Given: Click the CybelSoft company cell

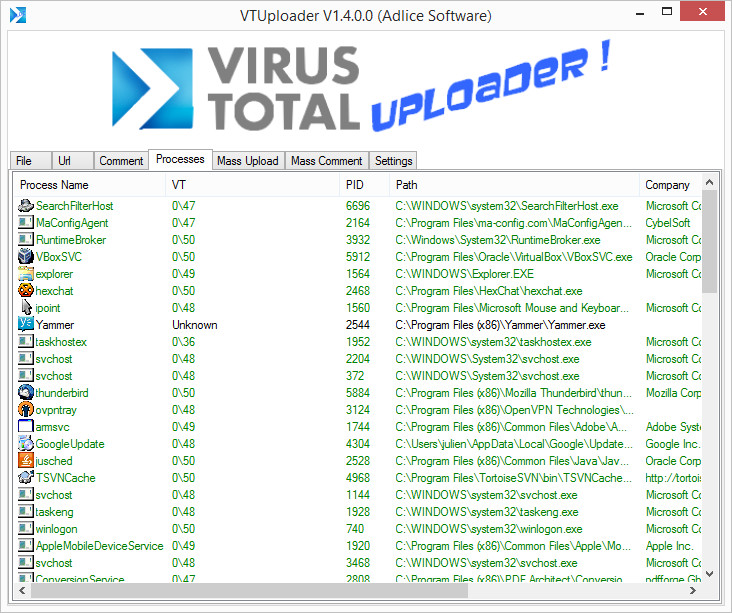Looking at the screenshot, I should pyautogui.click(x=668, y=223).
